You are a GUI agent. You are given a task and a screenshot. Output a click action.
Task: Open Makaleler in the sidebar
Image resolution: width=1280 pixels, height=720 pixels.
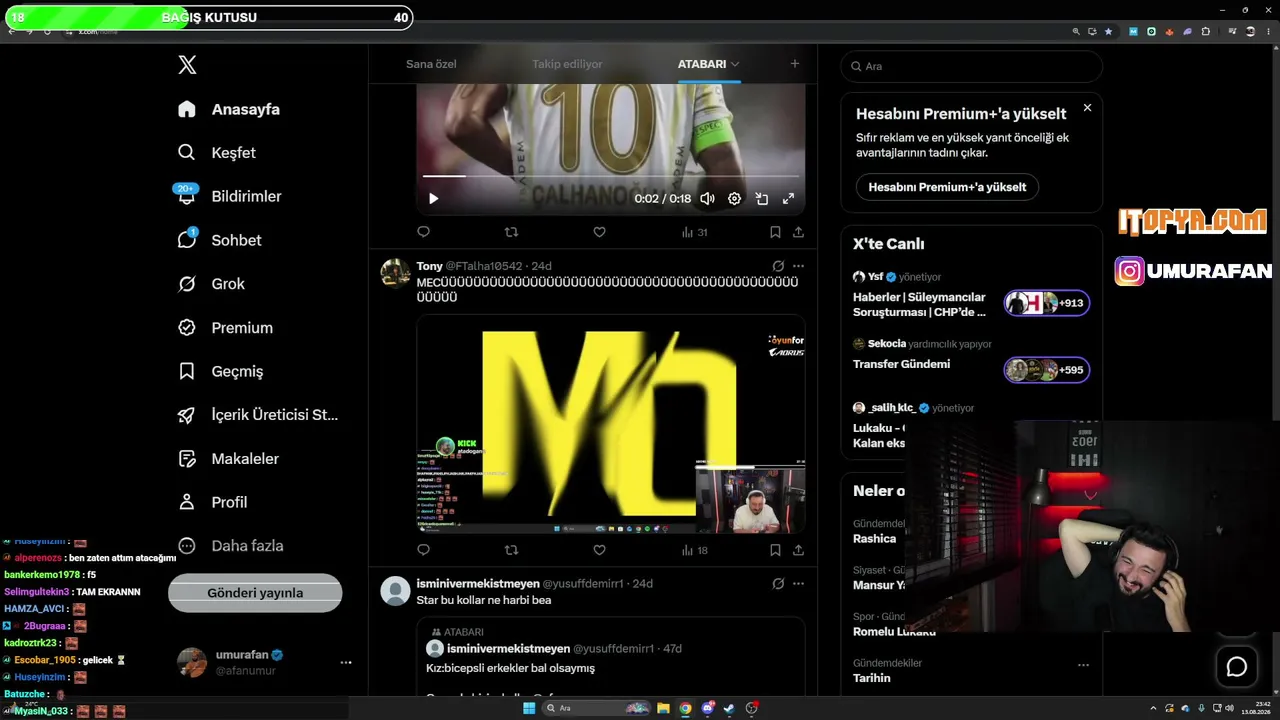point(228,459)
